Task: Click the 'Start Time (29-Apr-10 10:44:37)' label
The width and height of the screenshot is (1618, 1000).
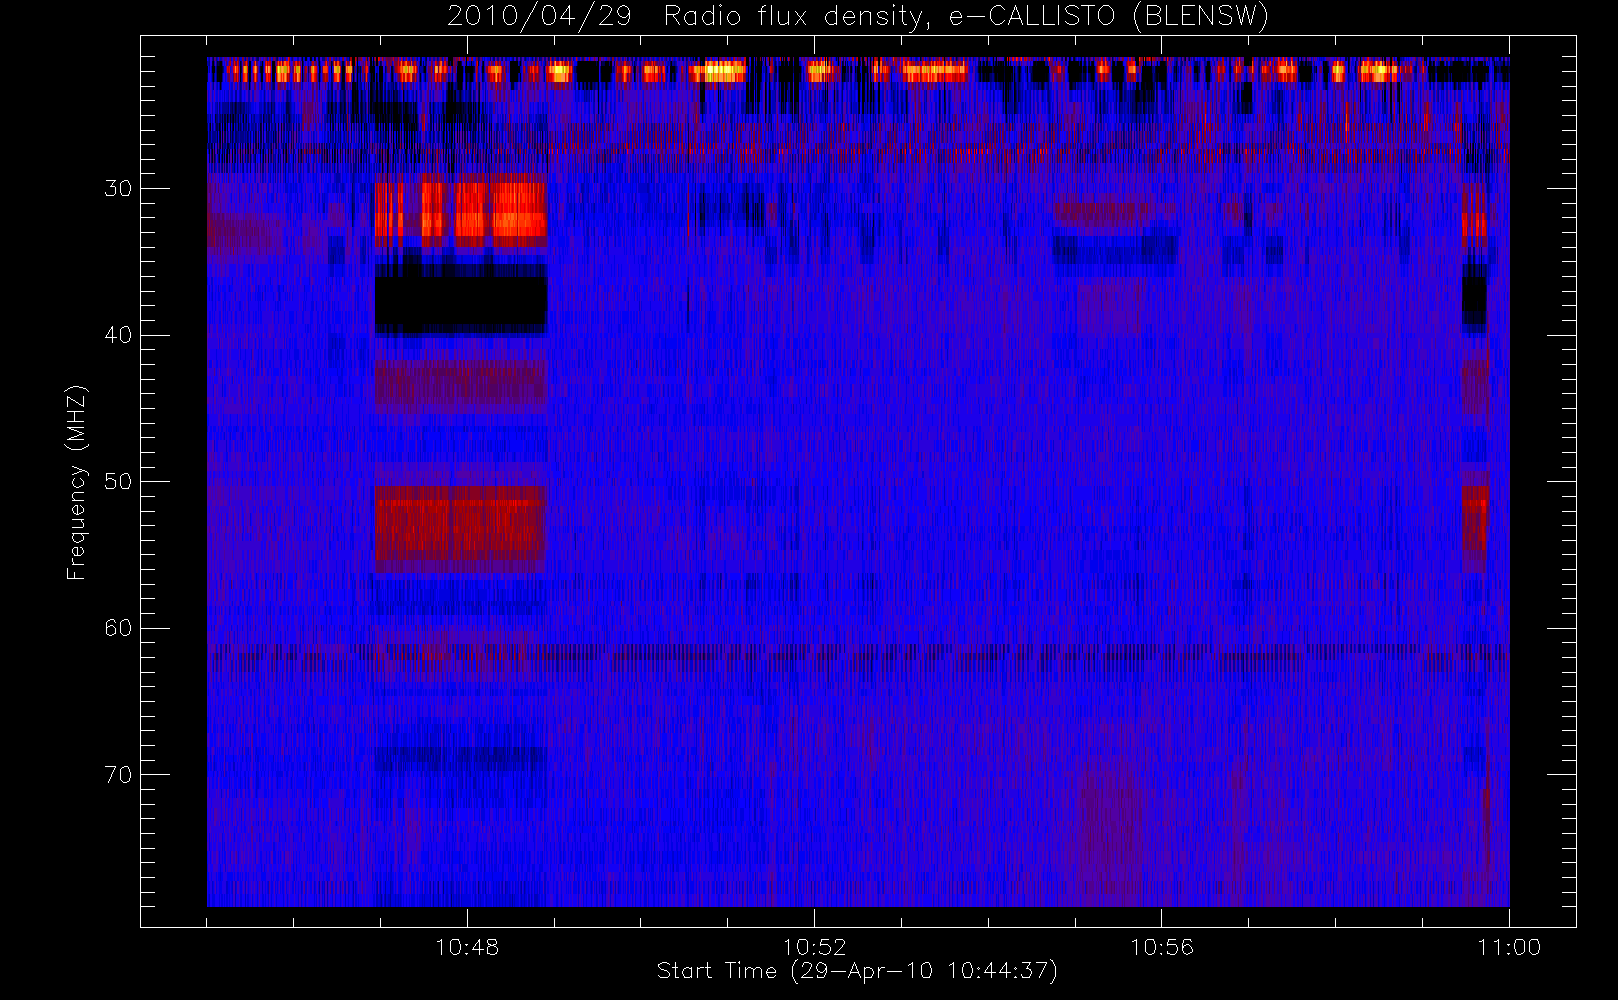Action: [857, 971]
